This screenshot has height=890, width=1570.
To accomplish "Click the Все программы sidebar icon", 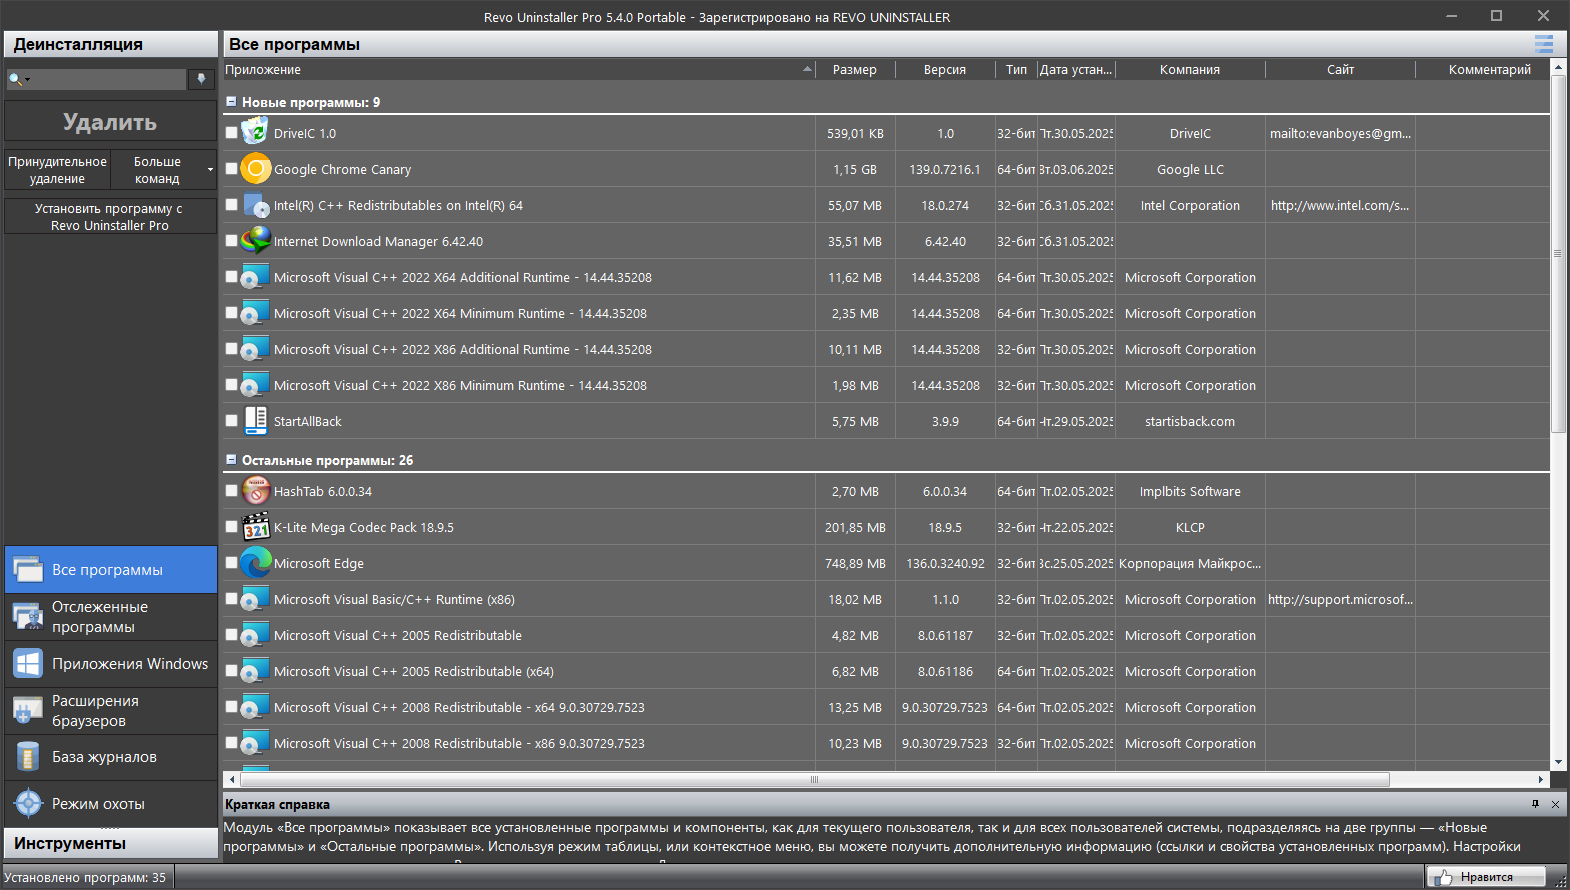I will [x=28, y=570].
